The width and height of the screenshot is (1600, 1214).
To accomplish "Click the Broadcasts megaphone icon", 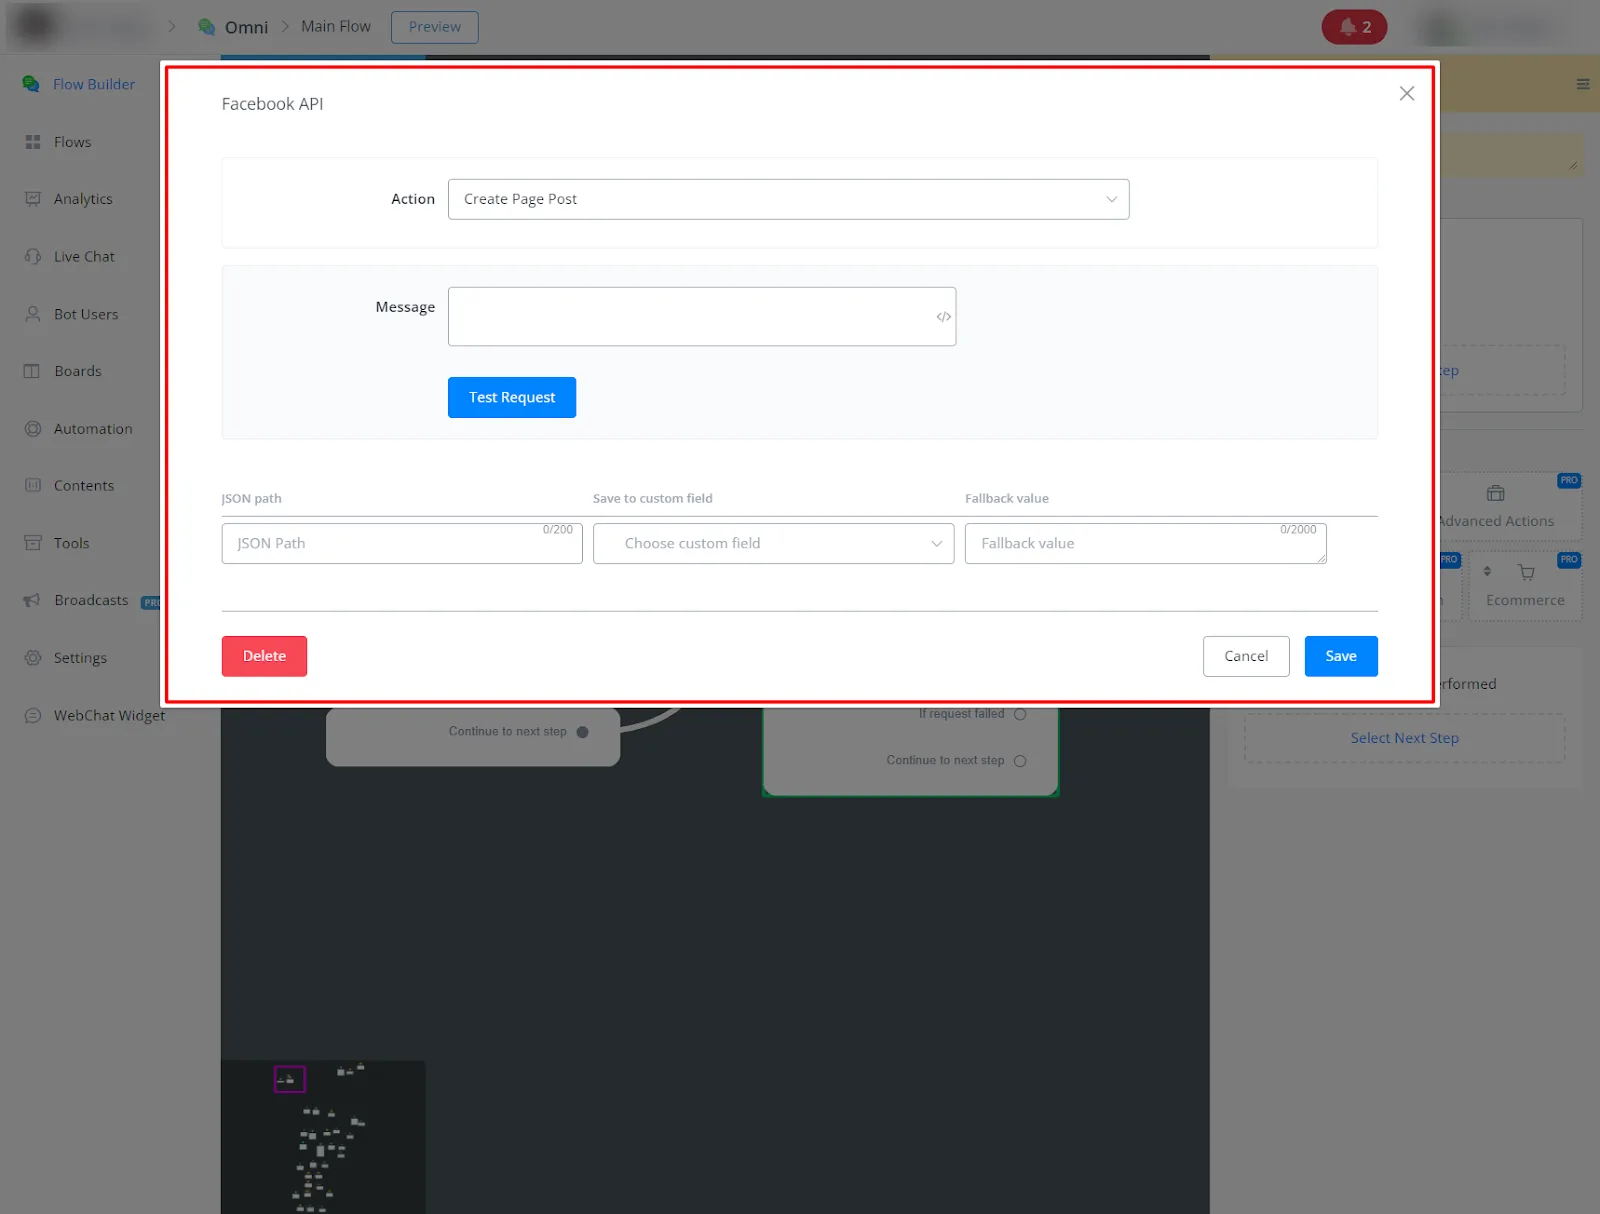I will (33, 600).
